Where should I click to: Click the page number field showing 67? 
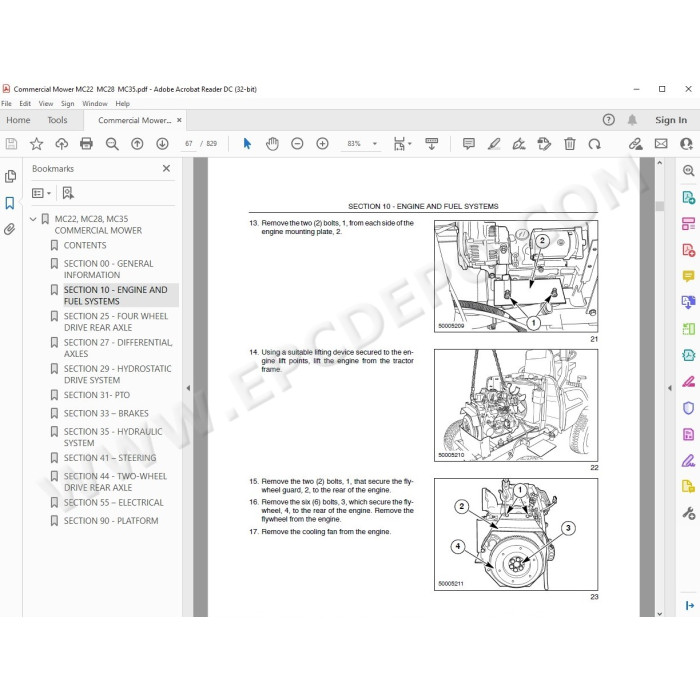click(x=189, y=144)
